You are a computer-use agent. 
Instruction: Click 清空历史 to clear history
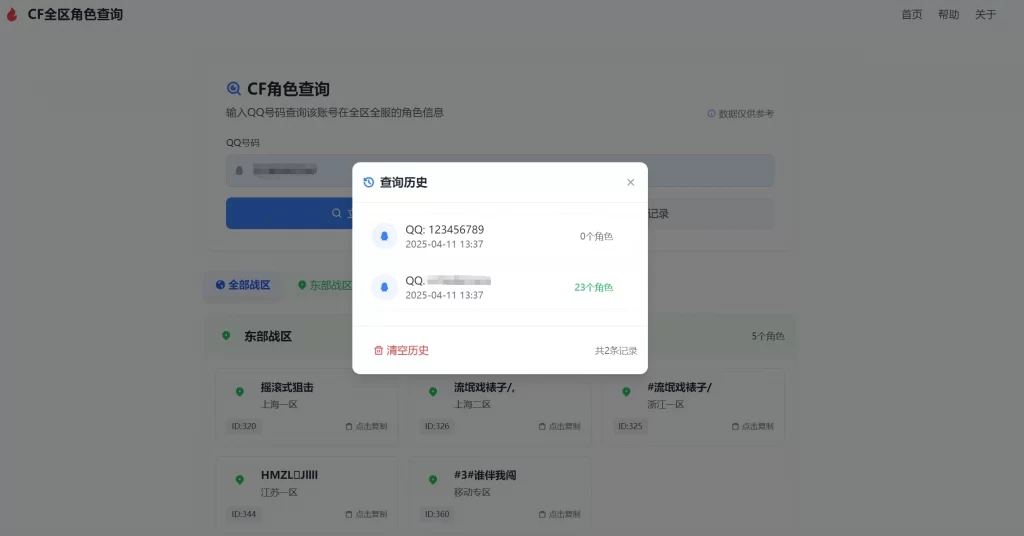tap(401, 351)
